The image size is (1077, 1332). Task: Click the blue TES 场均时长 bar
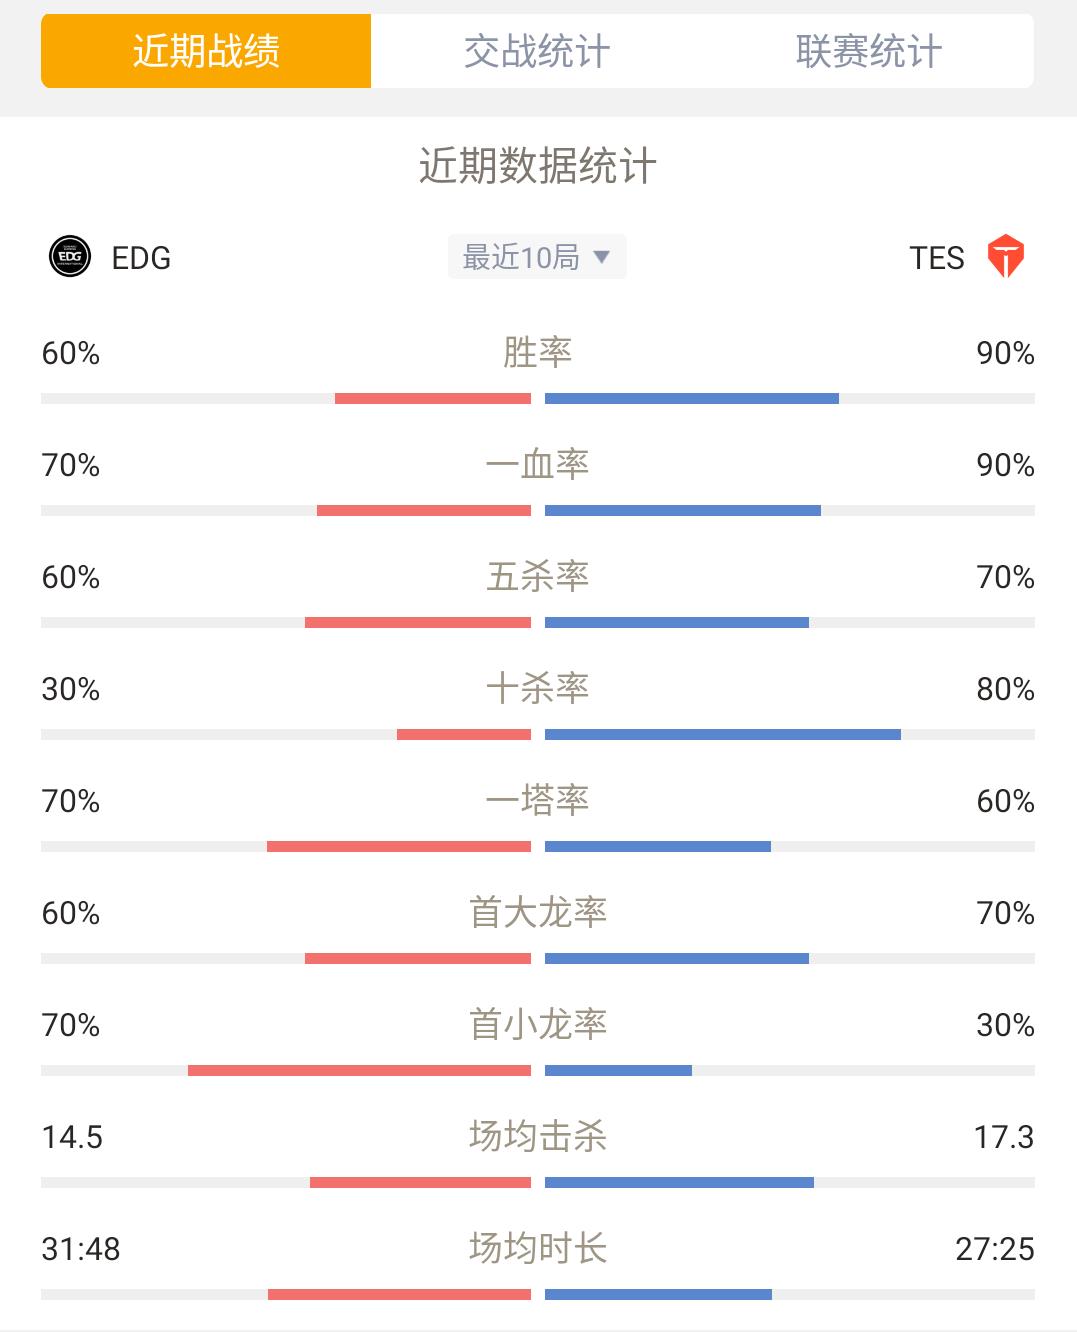[658, 1295]
